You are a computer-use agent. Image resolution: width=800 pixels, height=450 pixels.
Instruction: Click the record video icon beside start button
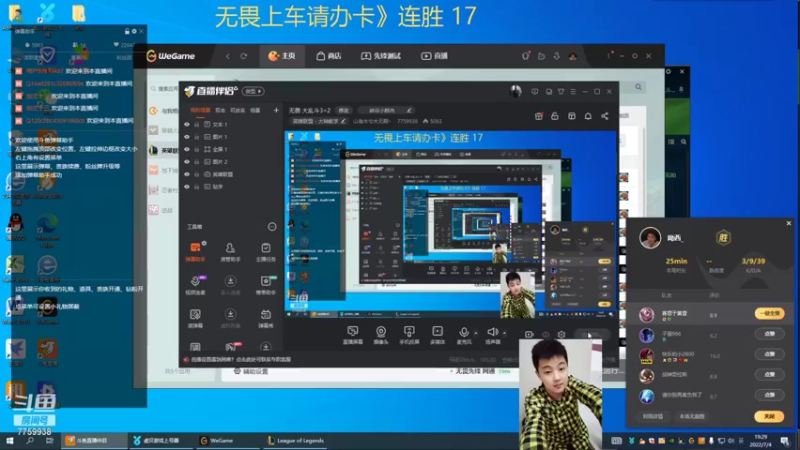(529, 335)
